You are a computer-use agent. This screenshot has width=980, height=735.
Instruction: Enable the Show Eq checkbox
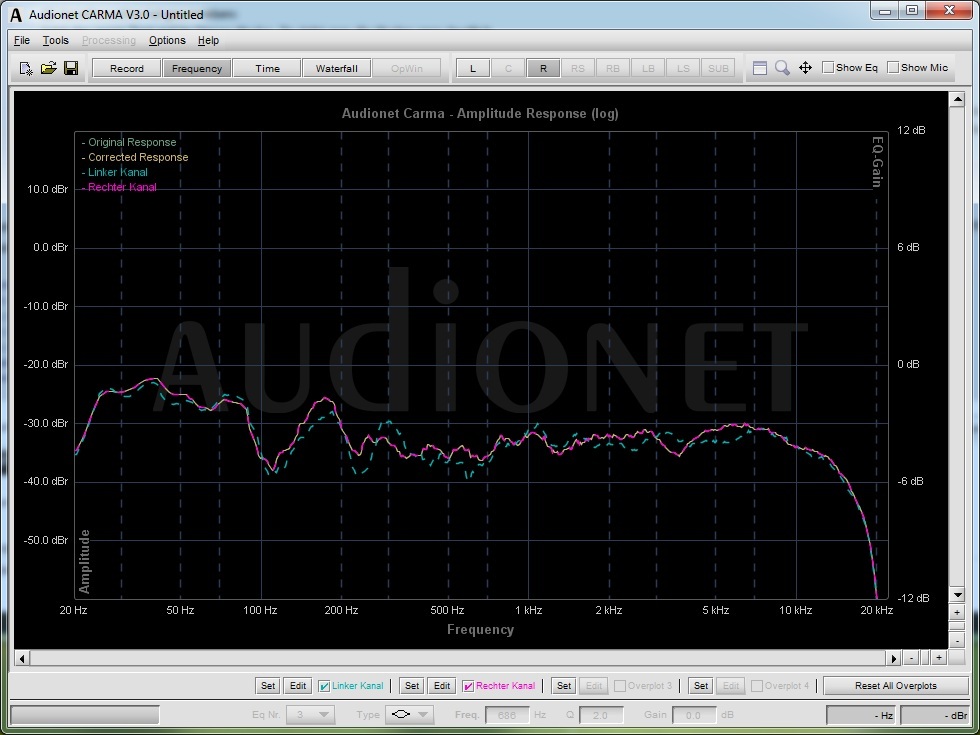[x=828, y=68]
